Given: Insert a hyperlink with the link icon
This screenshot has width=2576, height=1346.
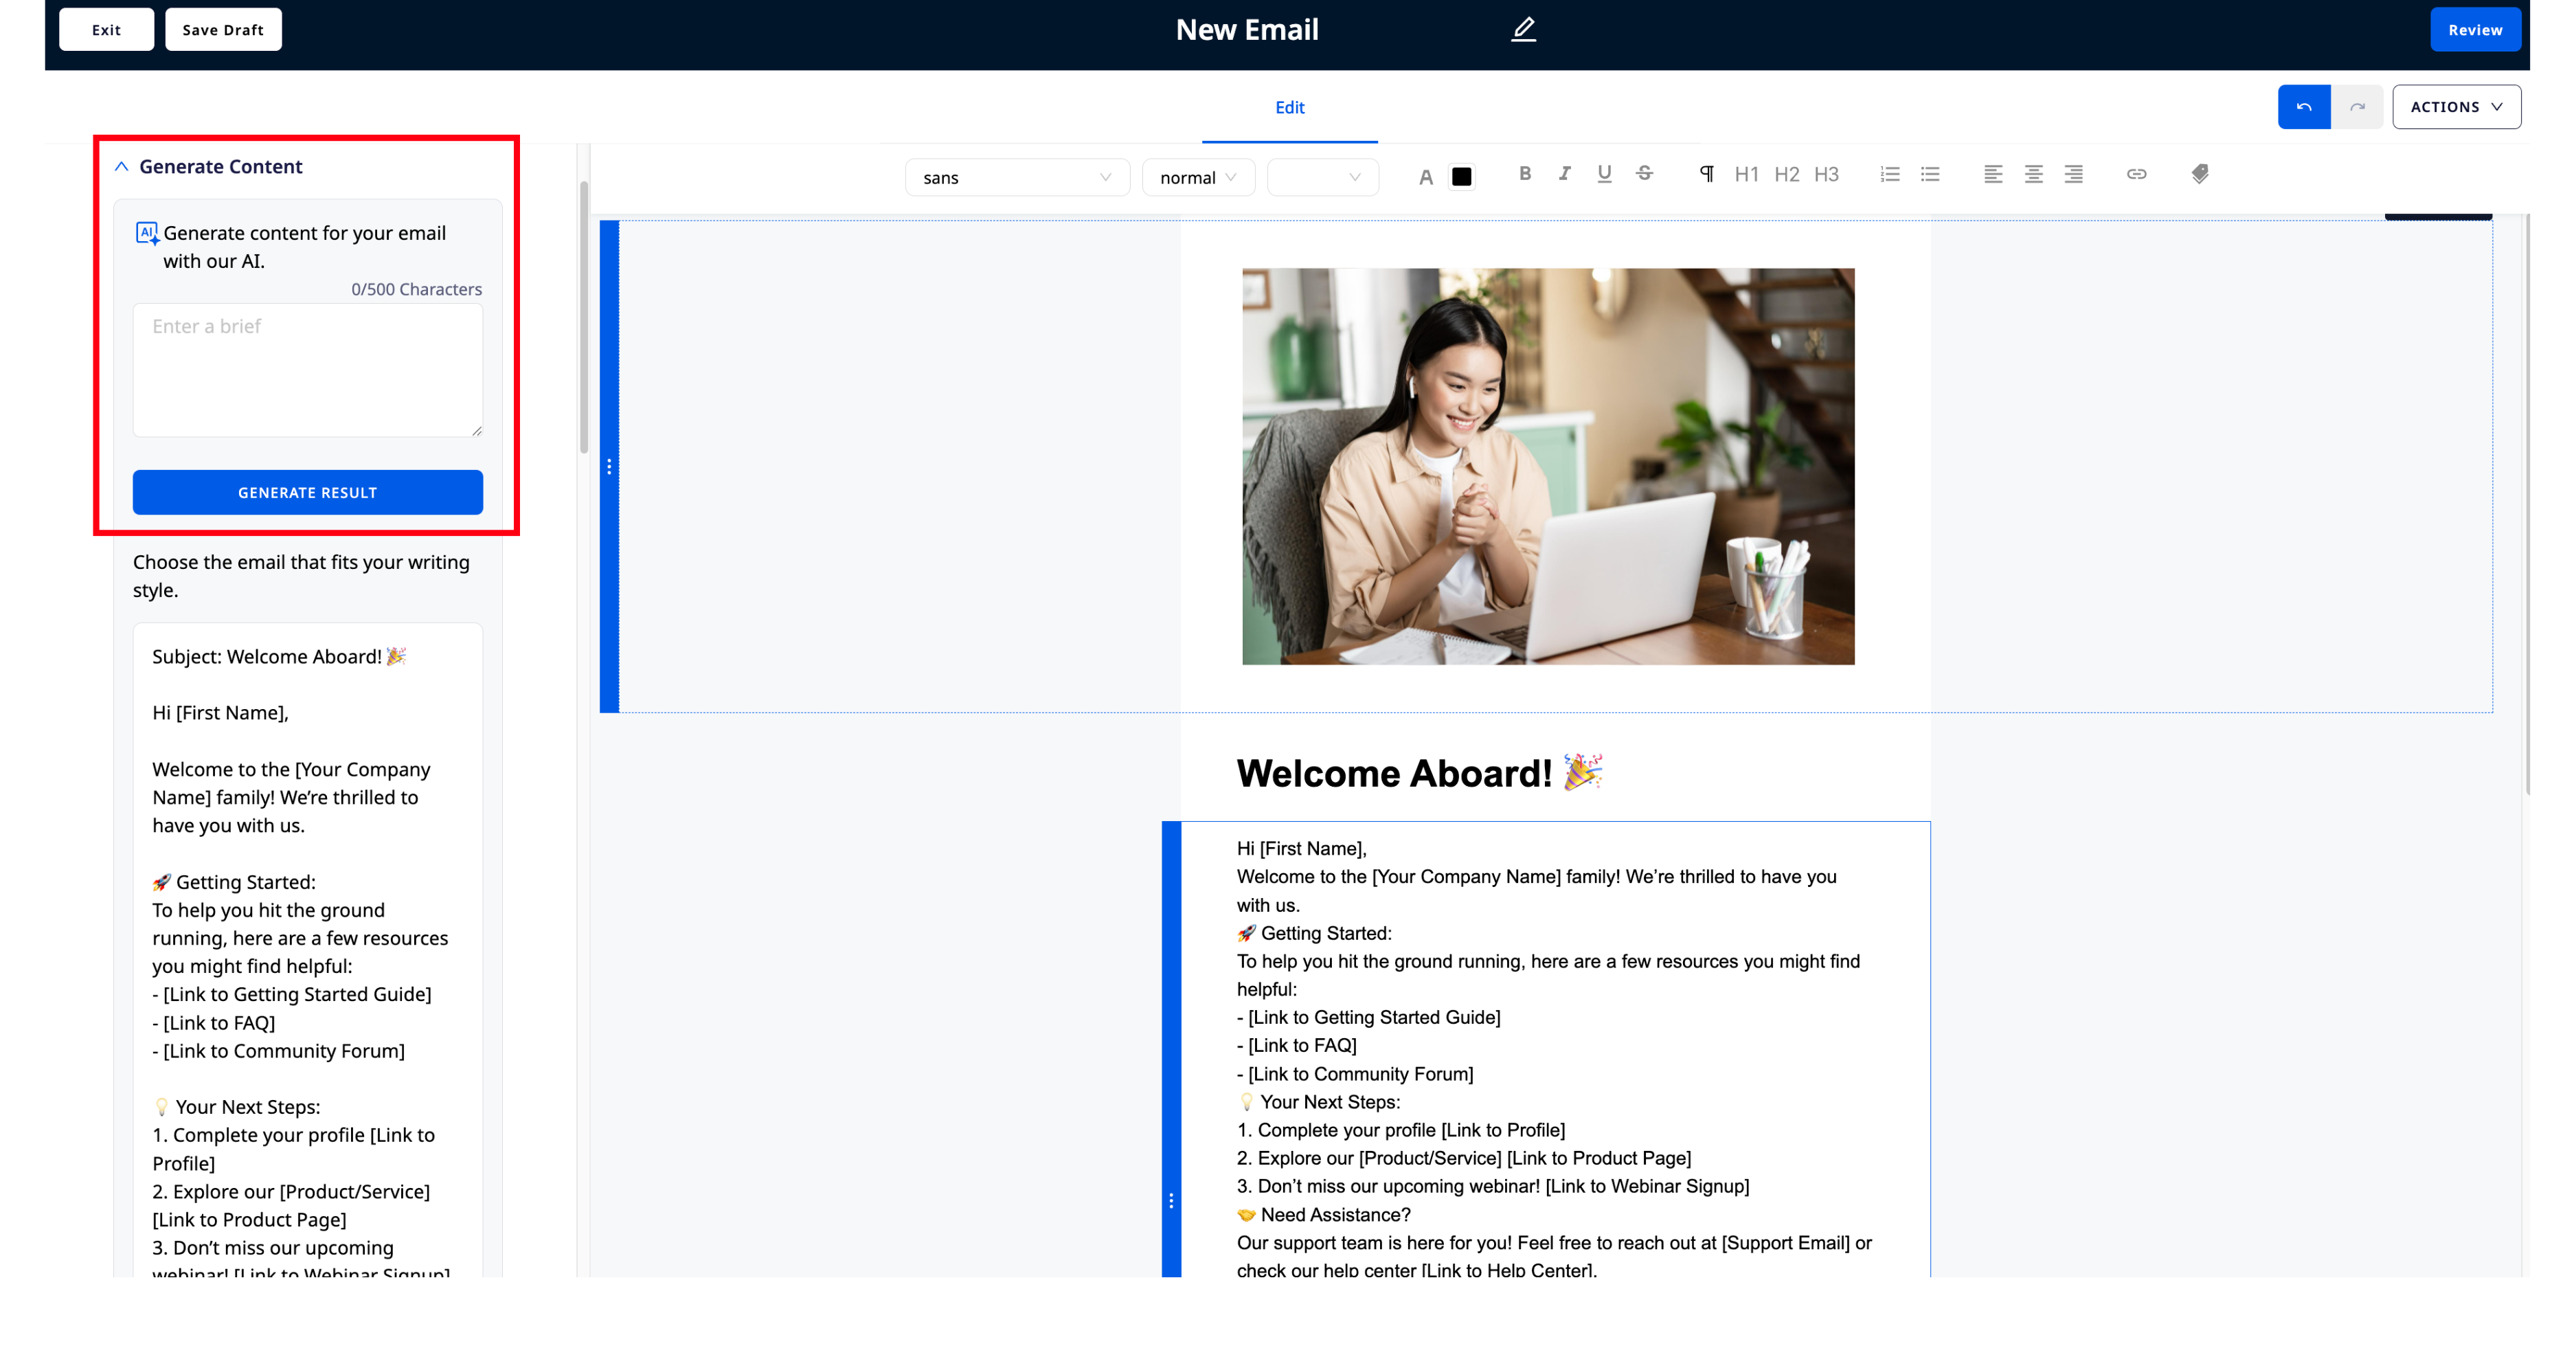Looking at the screenshot, I should (x=2136, y=174).
